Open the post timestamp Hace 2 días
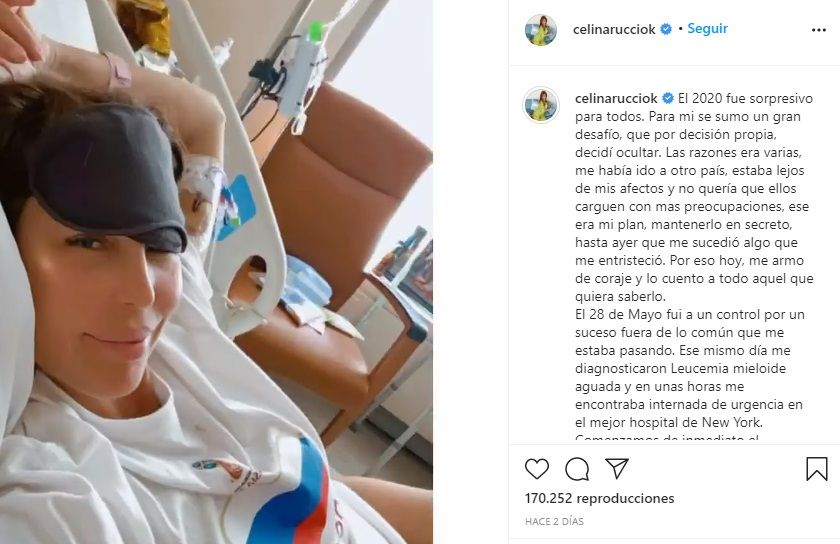The height and width of the screenshot is (544, 840). (554, 521)
